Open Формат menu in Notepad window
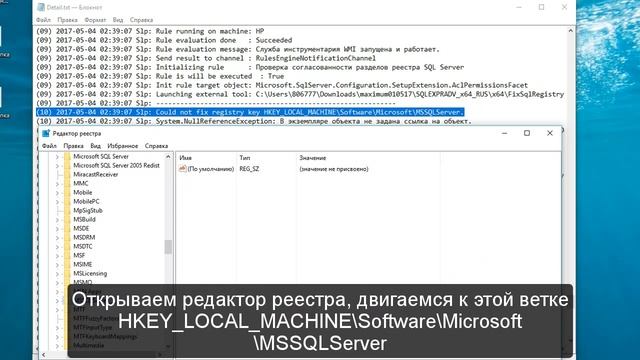This screenshot has width=640, height=360. (95, 20)
